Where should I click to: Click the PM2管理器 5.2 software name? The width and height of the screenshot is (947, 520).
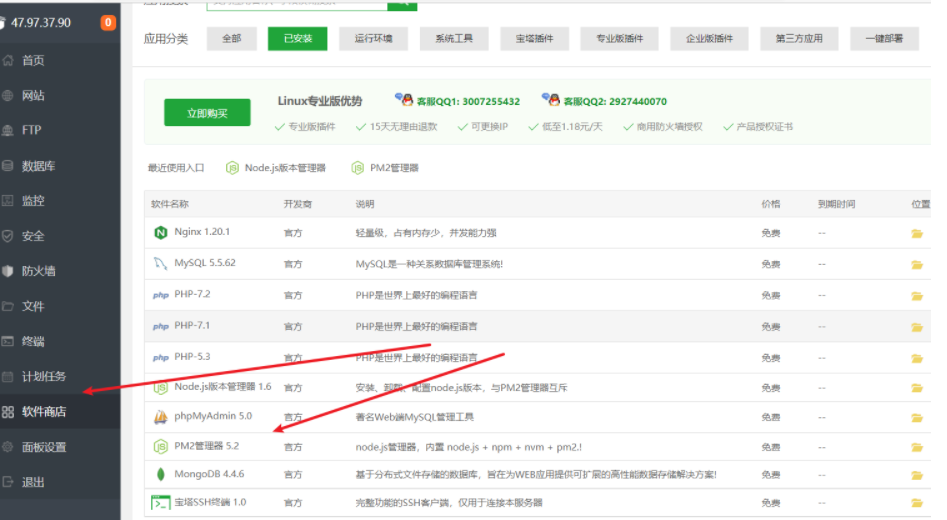[x=206, y=446]
